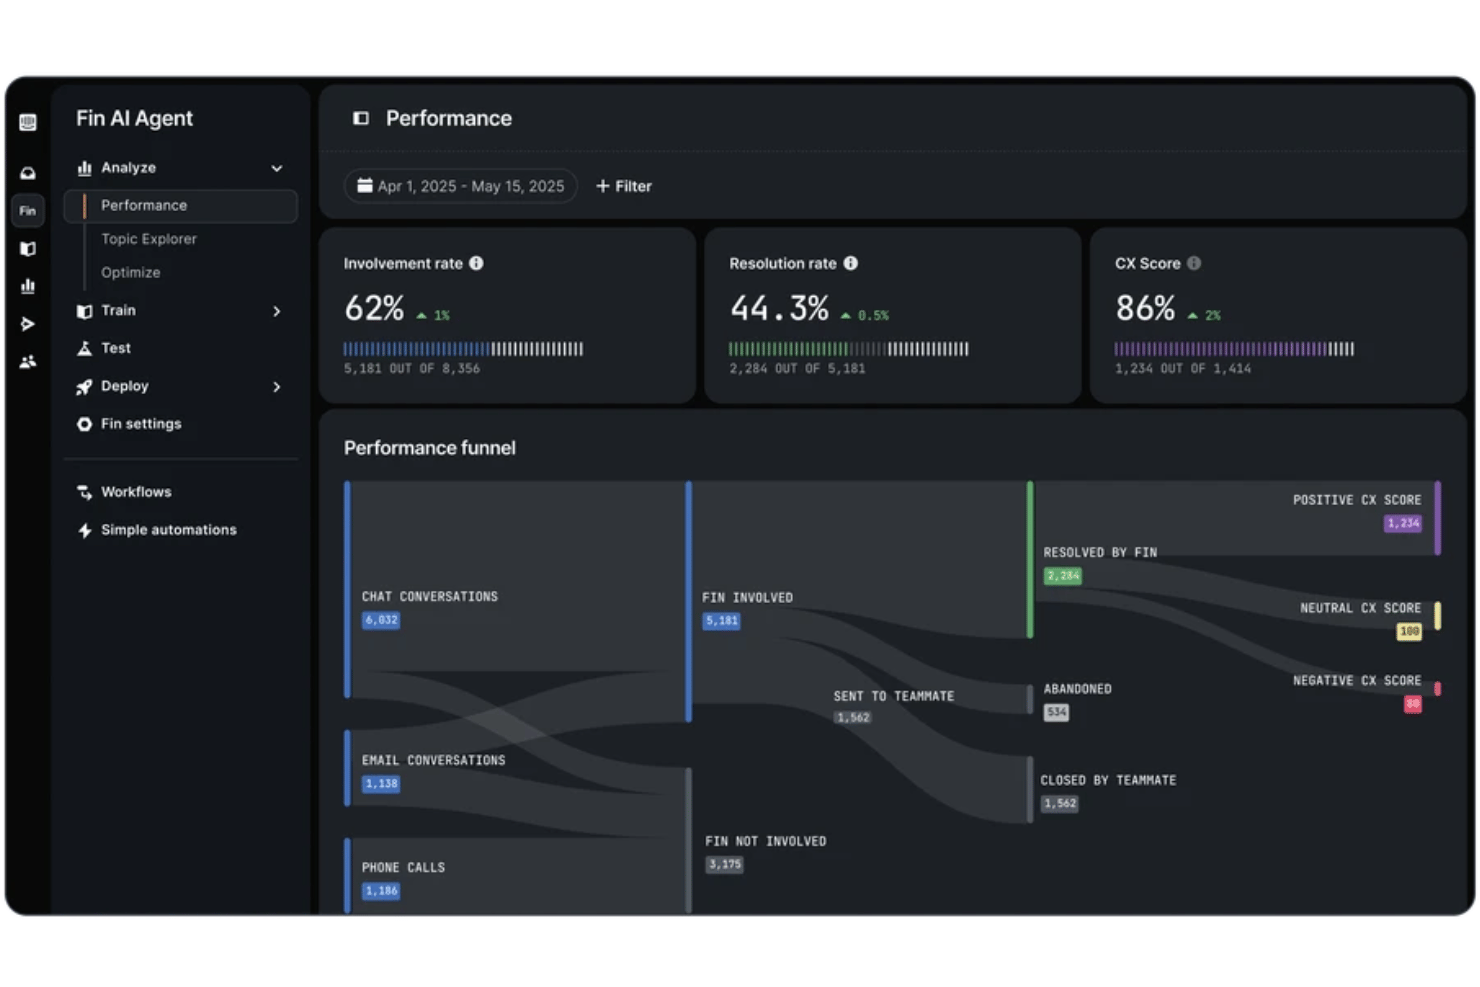Select the CHAT CONVERSATIONS funnel label
1480x987 pixels.
tap(430, 597)
